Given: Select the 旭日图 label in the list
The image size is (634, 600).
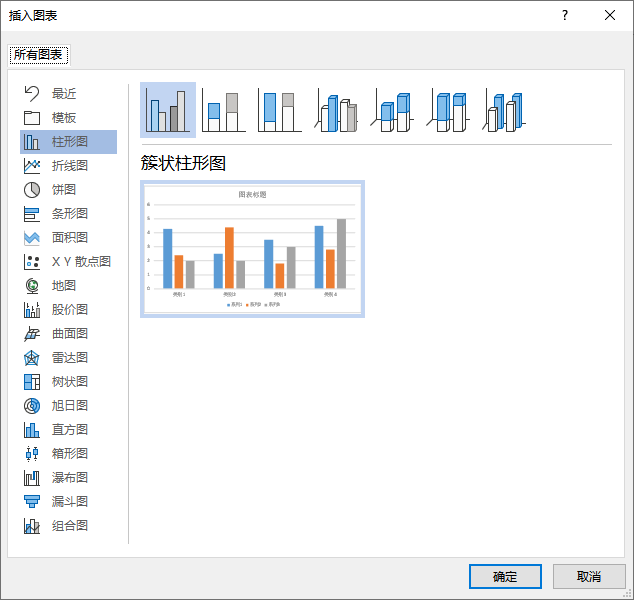Looking at the screenshot, I should point(70,406).
